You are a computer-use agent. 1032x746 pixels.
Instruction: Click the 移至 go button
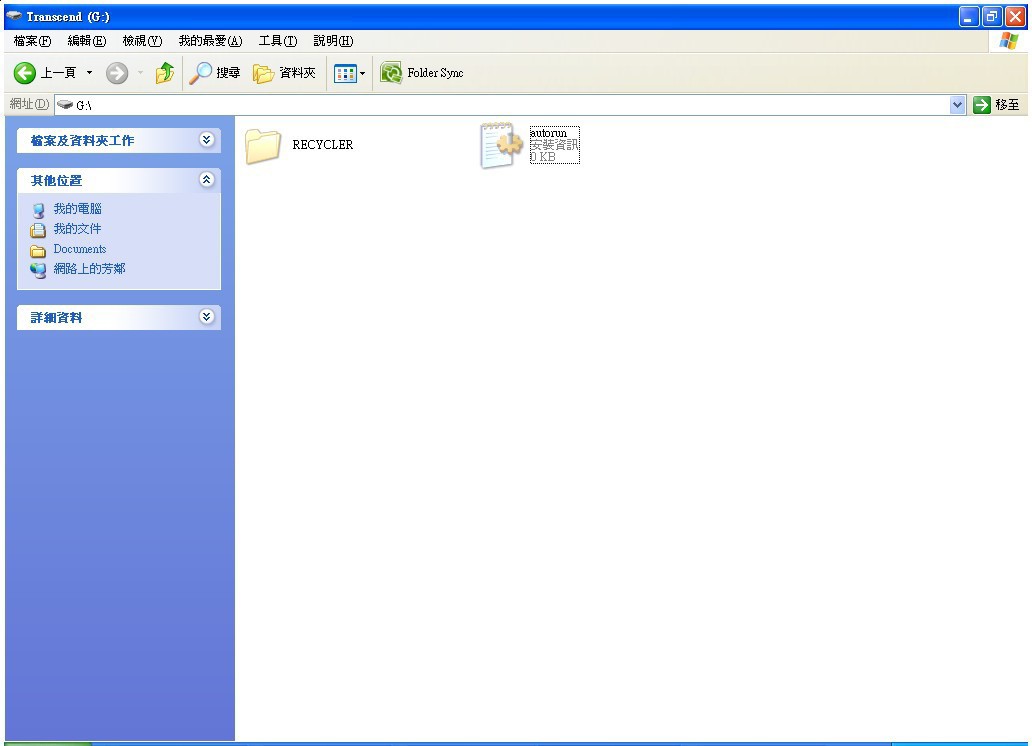tap(996, 105)
